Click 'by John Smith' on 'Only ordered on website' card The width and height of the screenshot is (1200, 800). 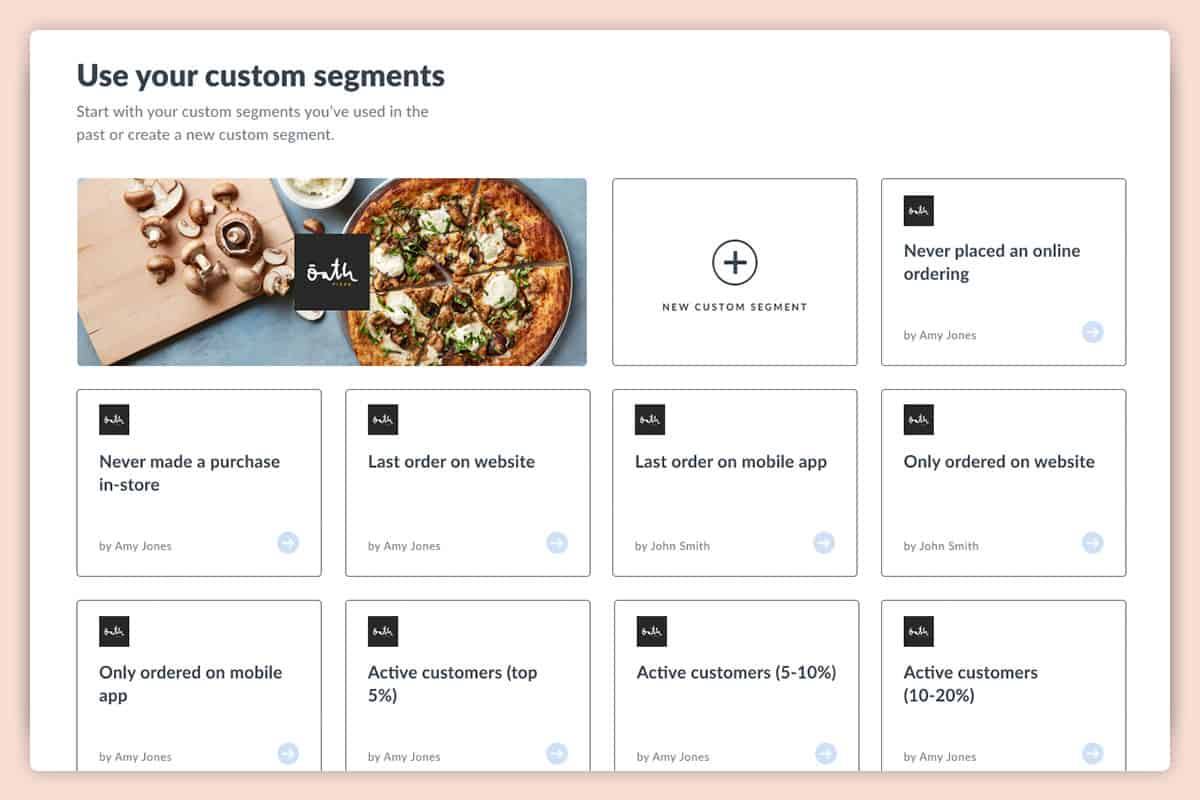click(941, 546)
